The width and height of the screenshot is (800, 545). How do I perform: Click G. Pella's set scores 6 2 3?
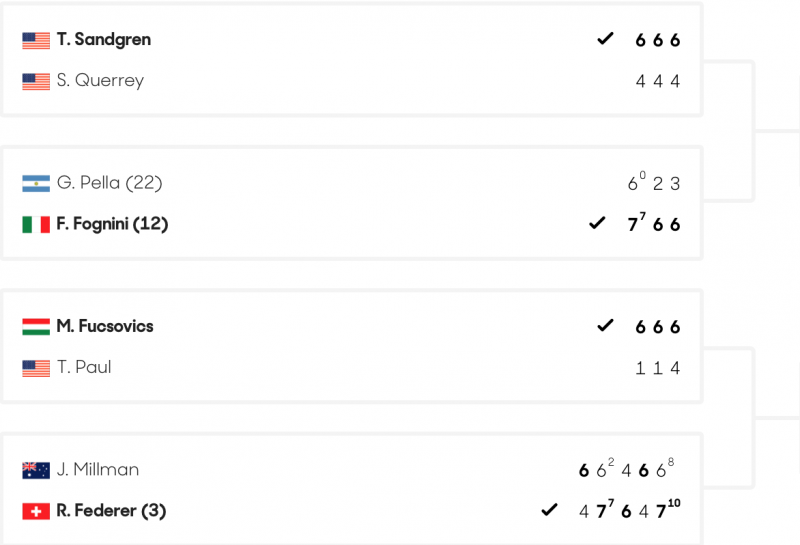tap(654, 182)
